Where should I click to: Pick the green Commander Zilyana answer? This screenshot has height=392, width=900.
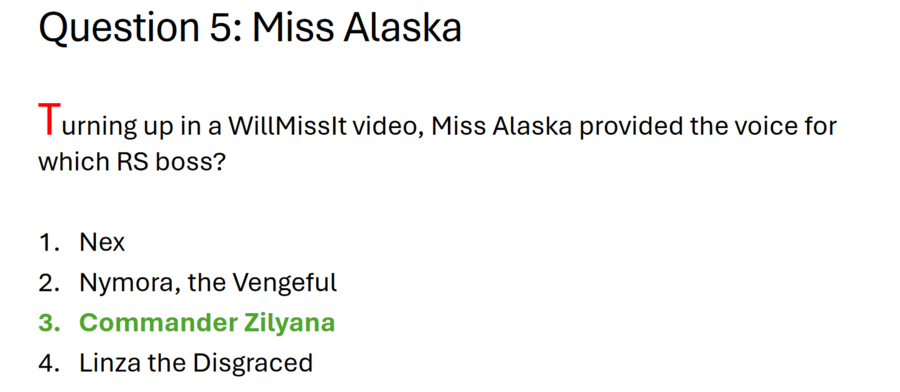tap(207, 323)
